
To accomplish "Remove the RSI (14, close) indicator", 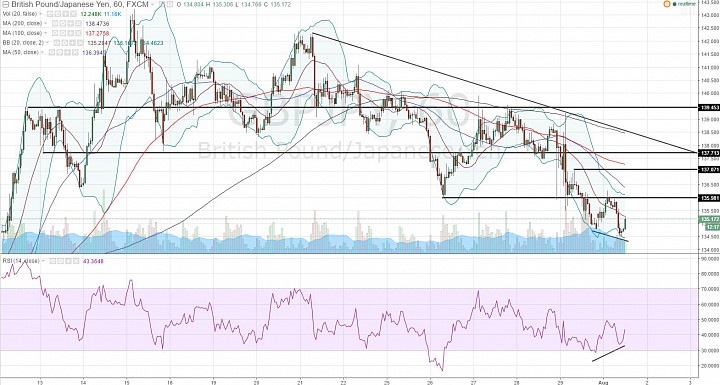I will click(76, 261).
